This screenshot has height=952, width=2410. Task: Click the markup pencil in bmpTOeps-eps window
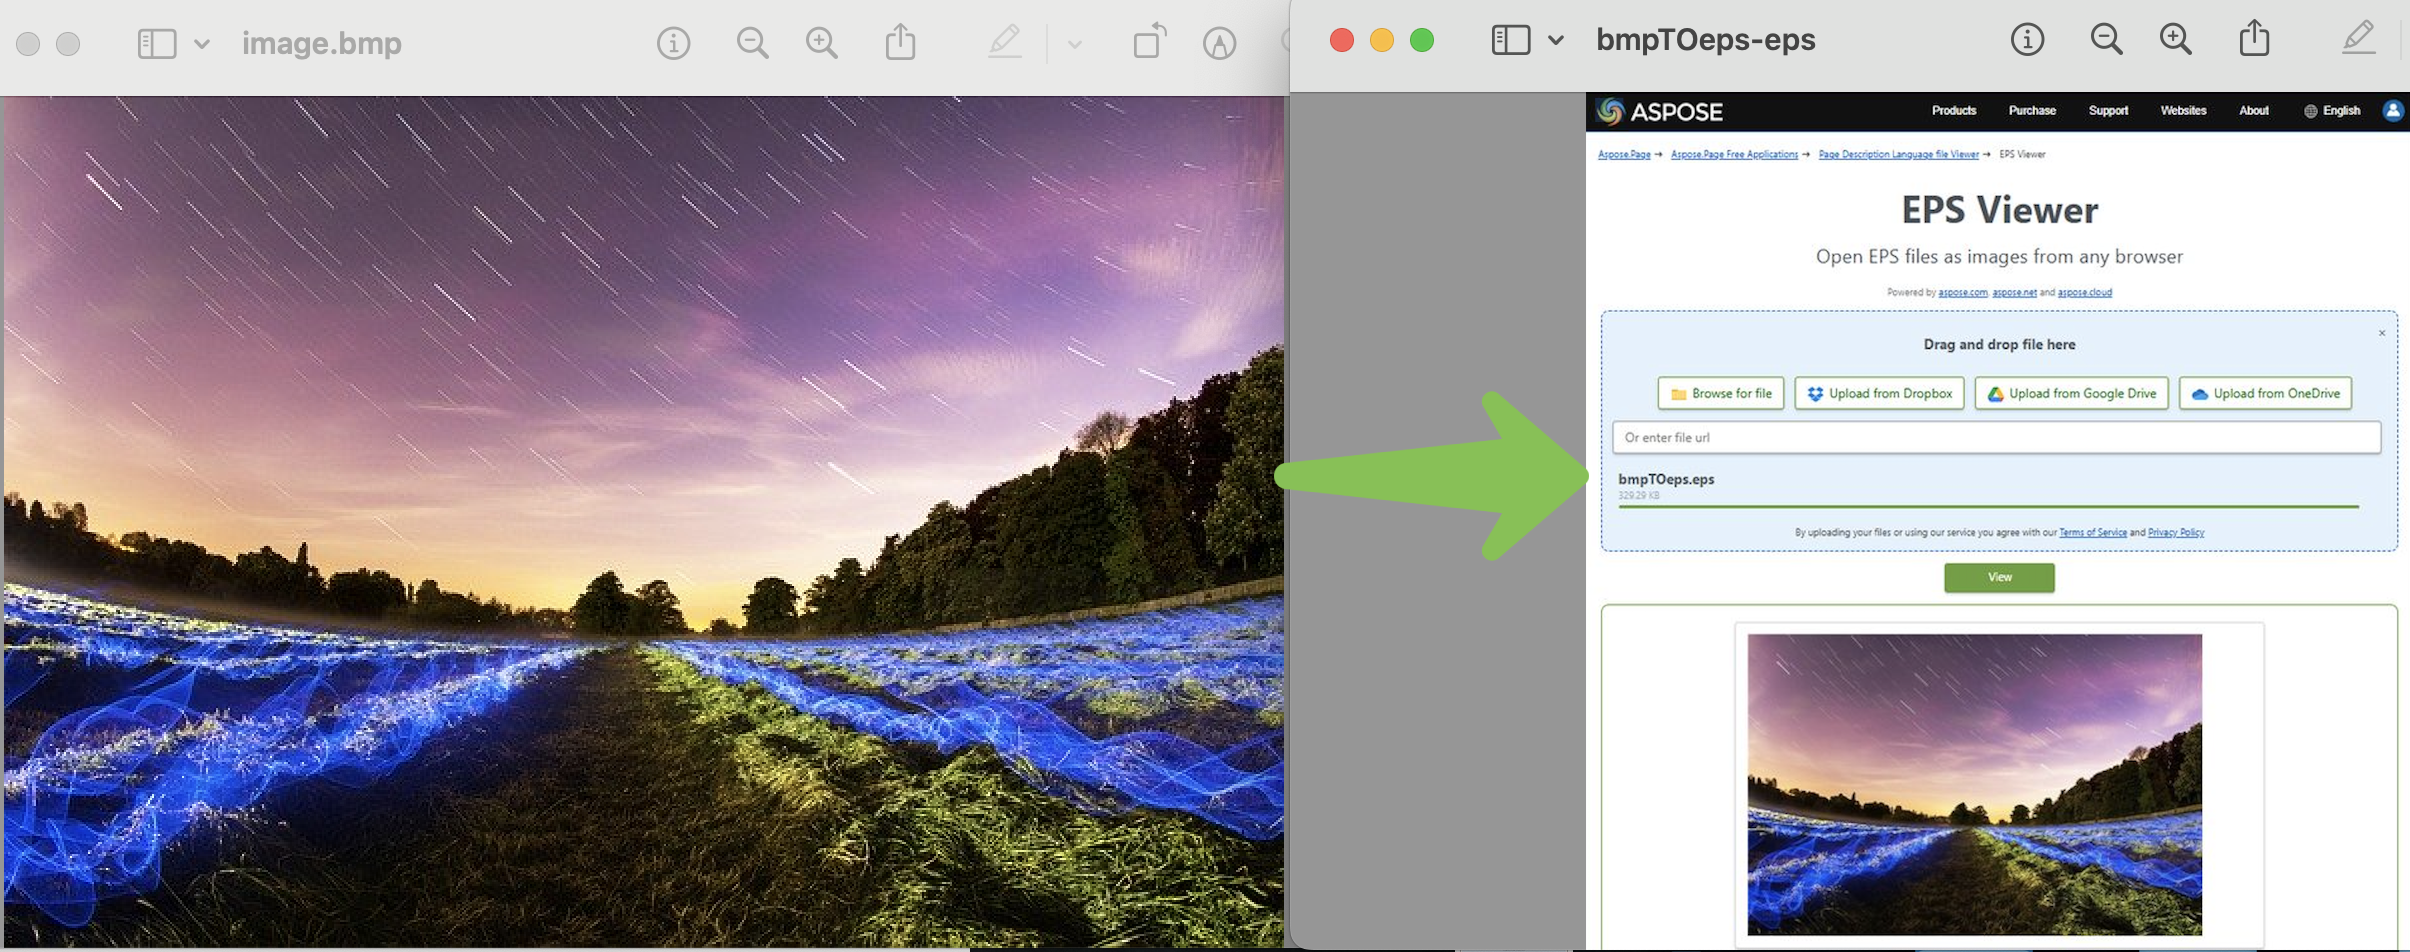click(x=2358, y=40)
